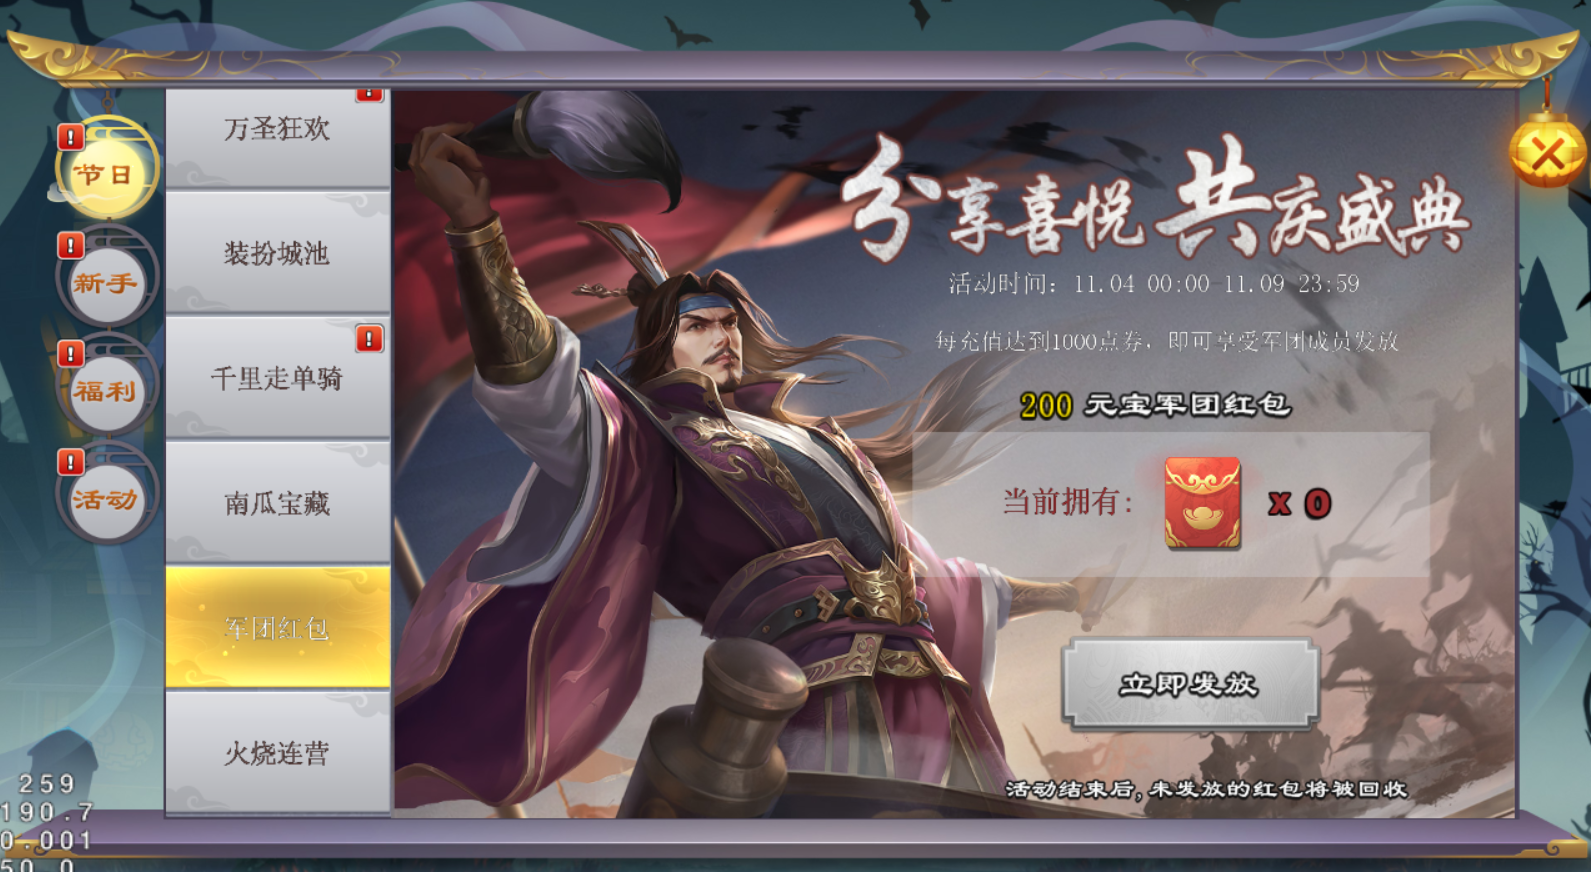Click the red envelope count number 0
The width and height of the screenshot is (1591, 872).
click(x=1317, y=503)
